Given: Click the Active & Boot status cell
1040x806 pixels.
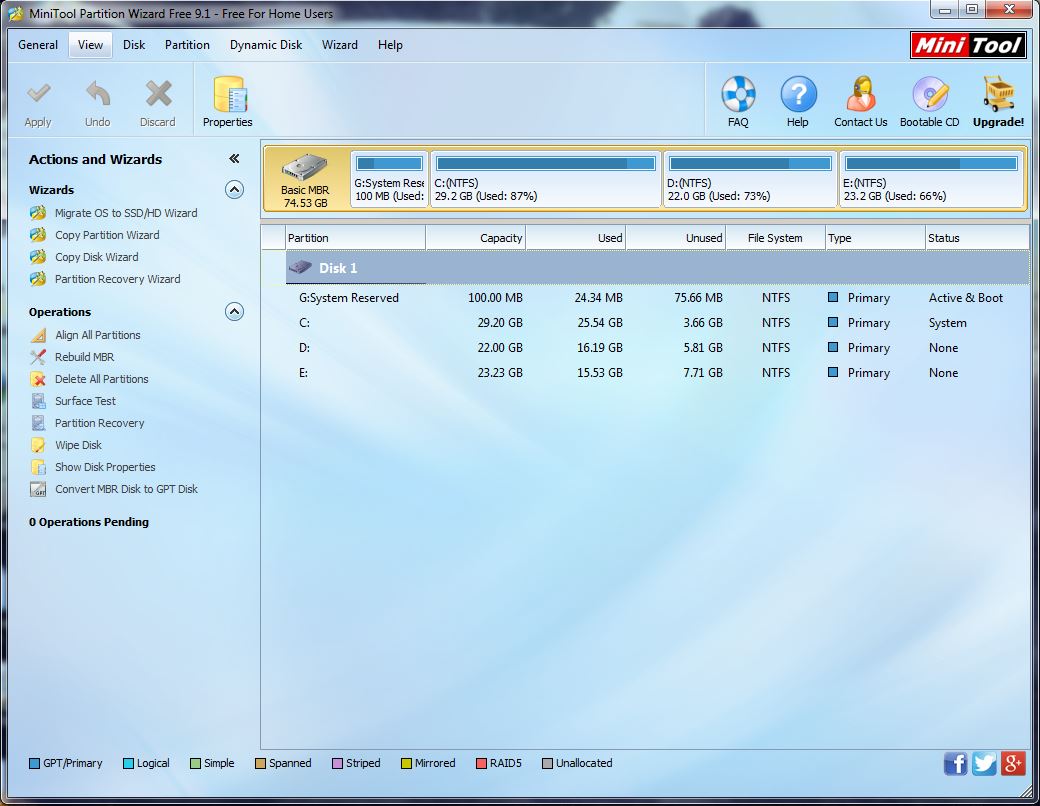Looking at the screenshot, I should [x=966, y=298].
